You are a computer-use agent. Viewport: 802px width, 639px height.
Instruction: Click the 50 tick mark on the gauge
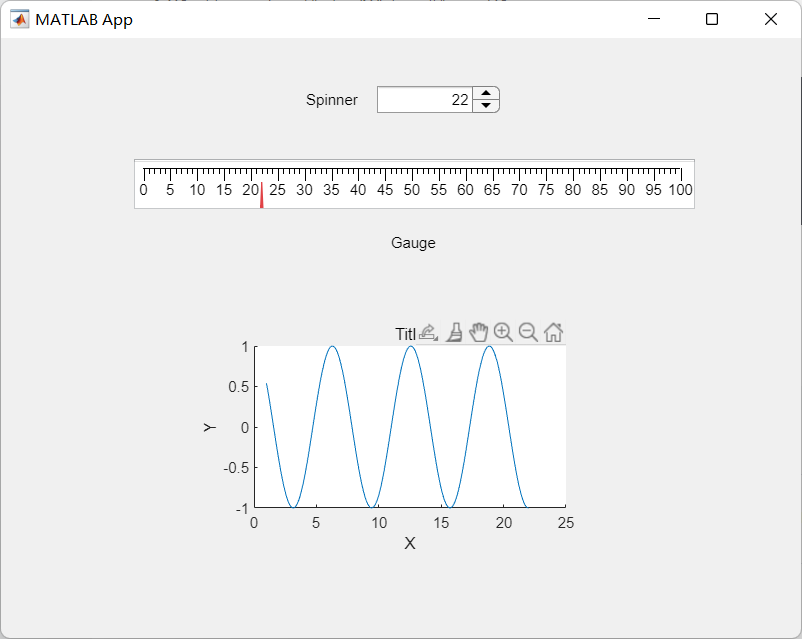411,189
